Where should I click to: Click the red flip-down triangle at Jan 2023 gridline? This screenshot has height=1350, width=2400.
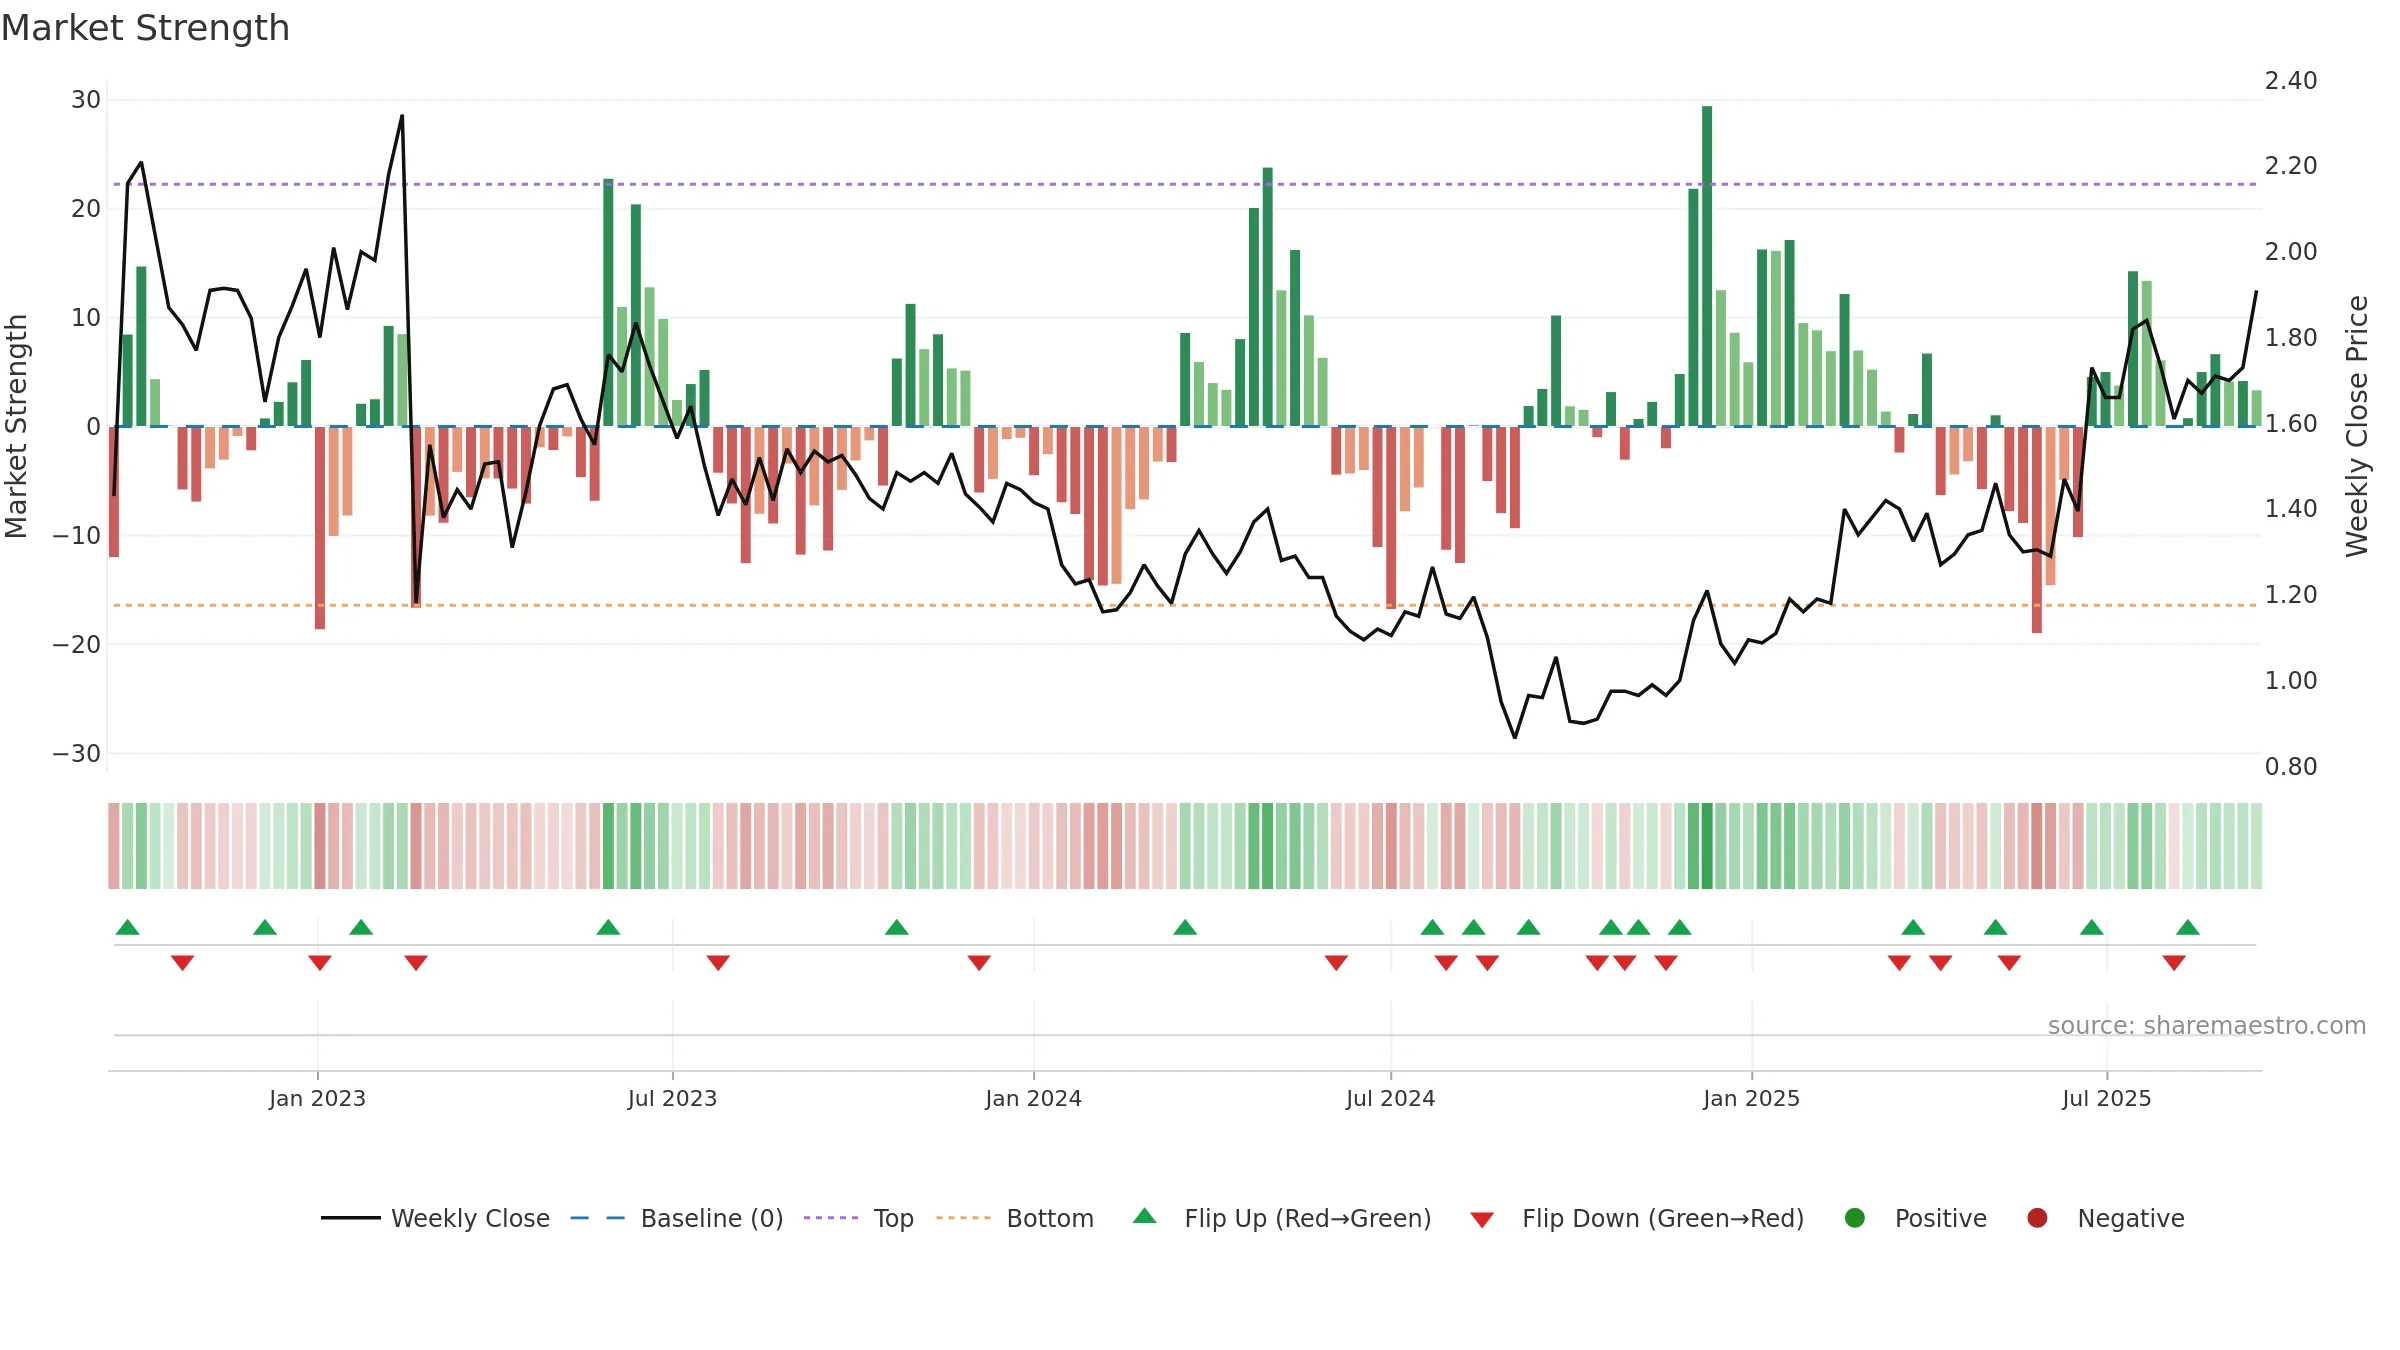320,963
